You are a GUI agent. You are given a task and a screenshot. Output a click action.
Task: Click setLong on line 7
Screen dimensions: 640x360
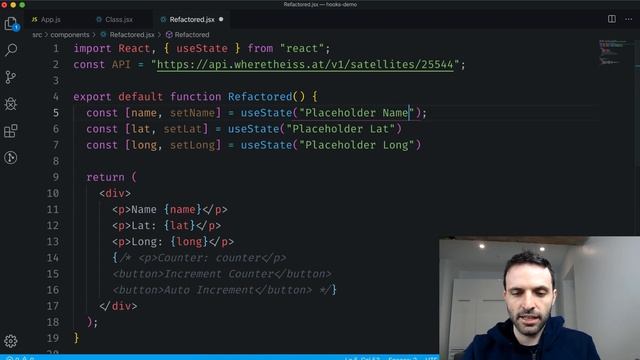click(x=192, y=145)
